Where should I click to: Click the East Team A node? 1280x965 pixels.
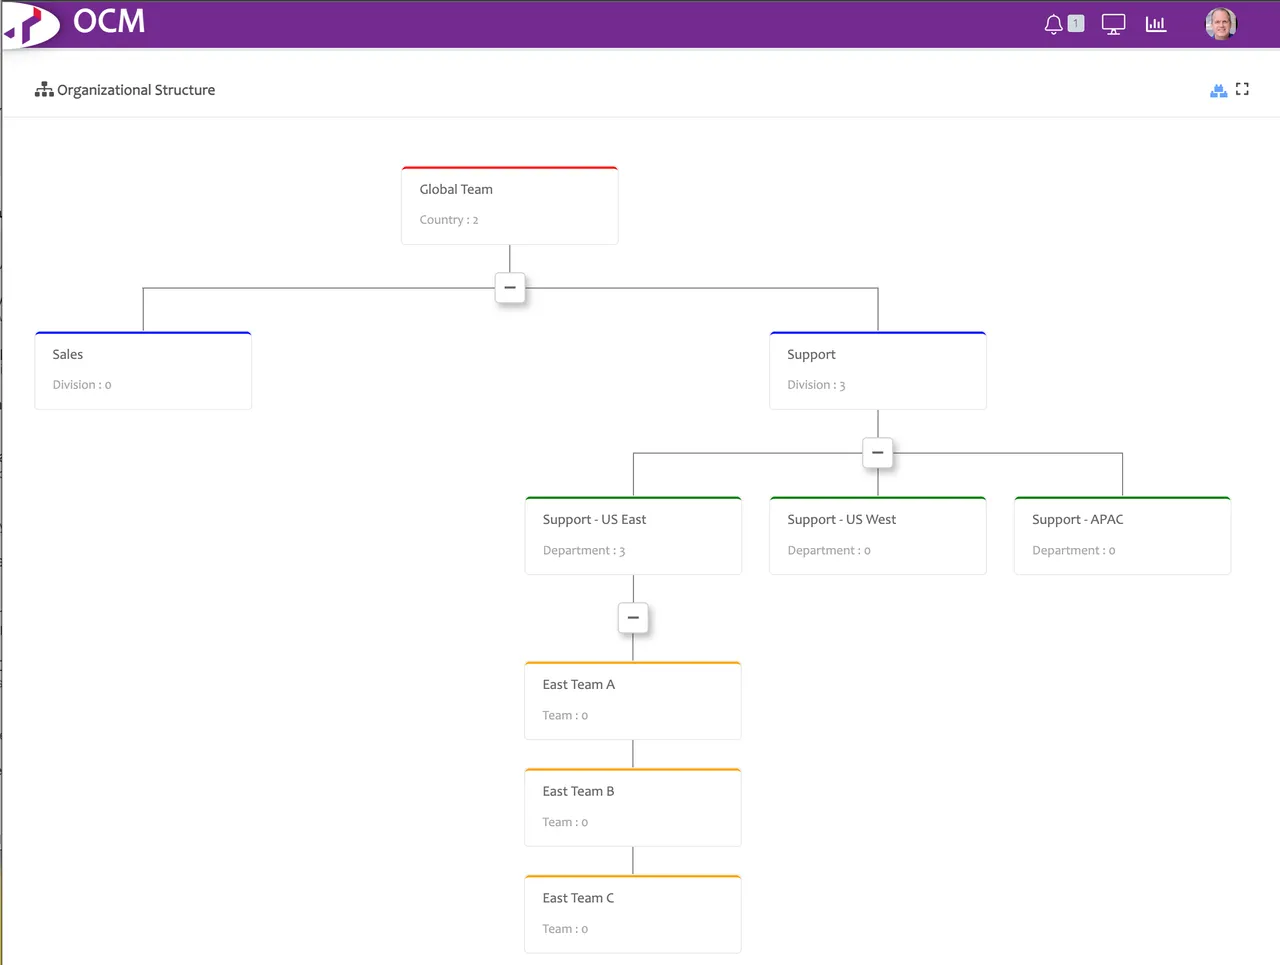pyautogui.click(x=633, y=700)
